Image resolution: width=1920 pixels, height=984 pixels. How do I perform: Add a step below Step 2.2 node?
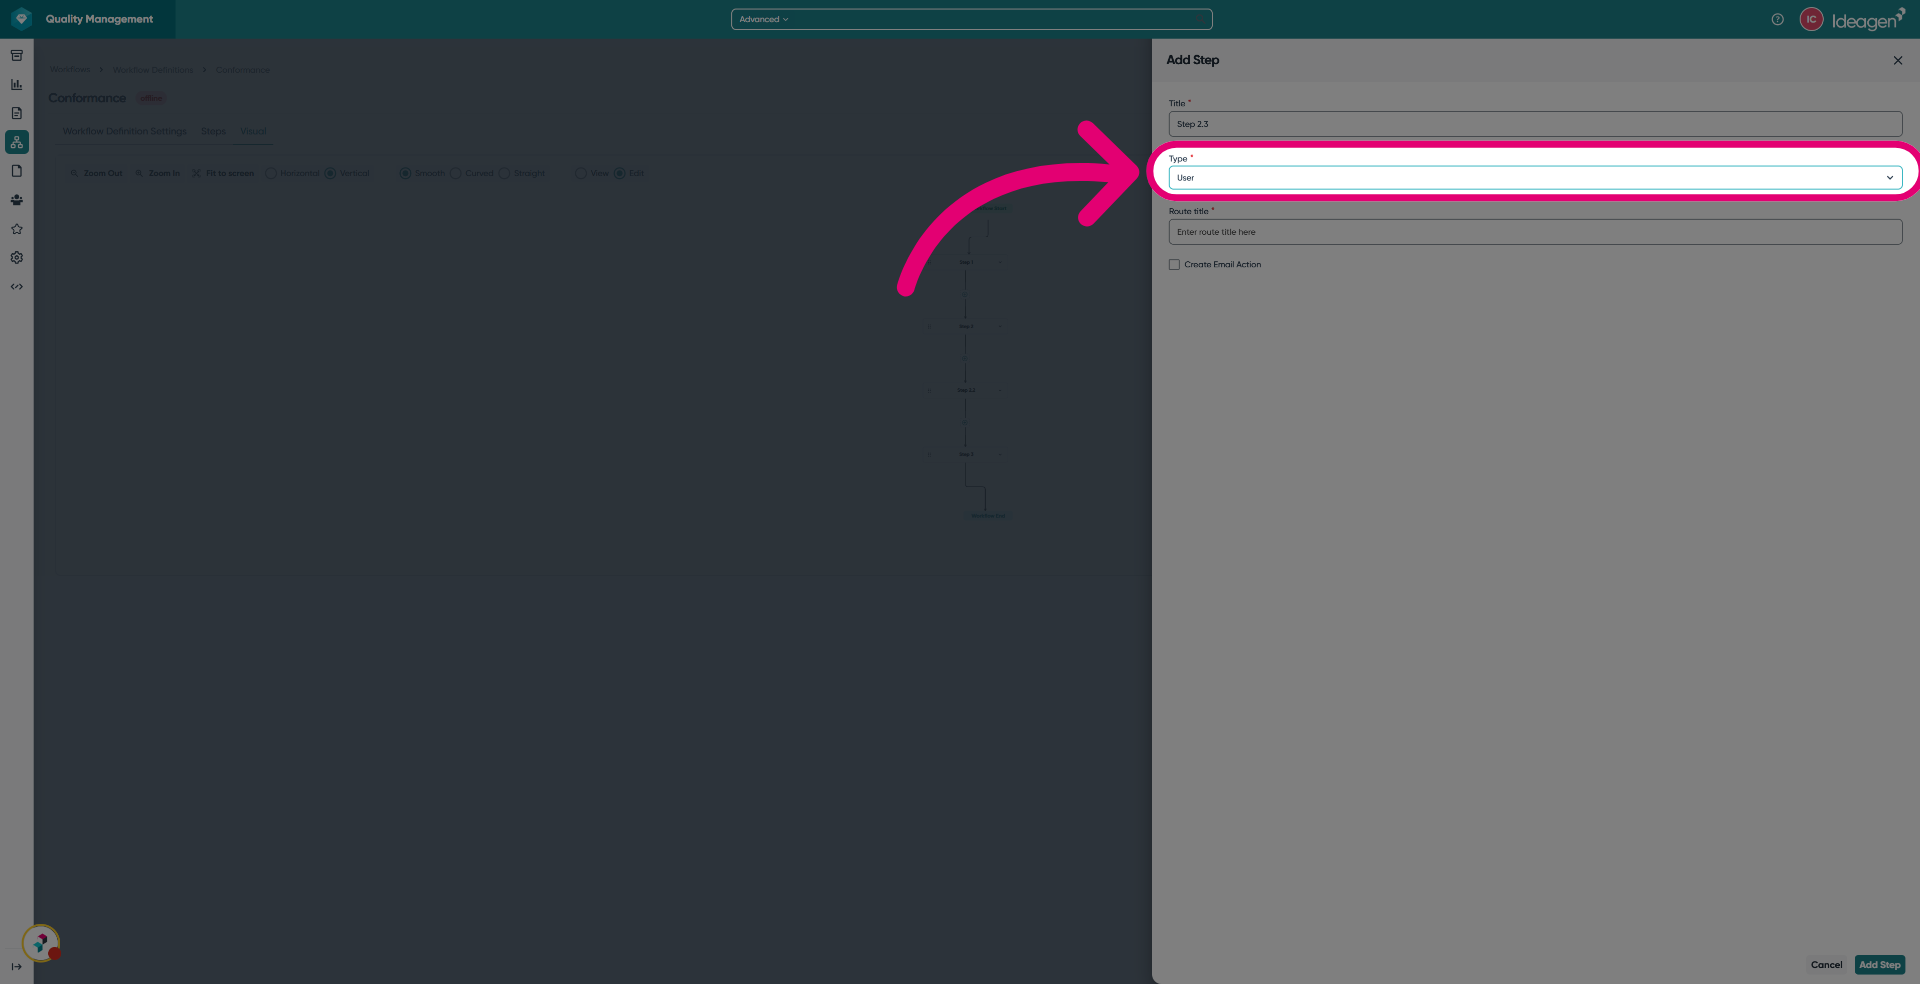point(965,422)
